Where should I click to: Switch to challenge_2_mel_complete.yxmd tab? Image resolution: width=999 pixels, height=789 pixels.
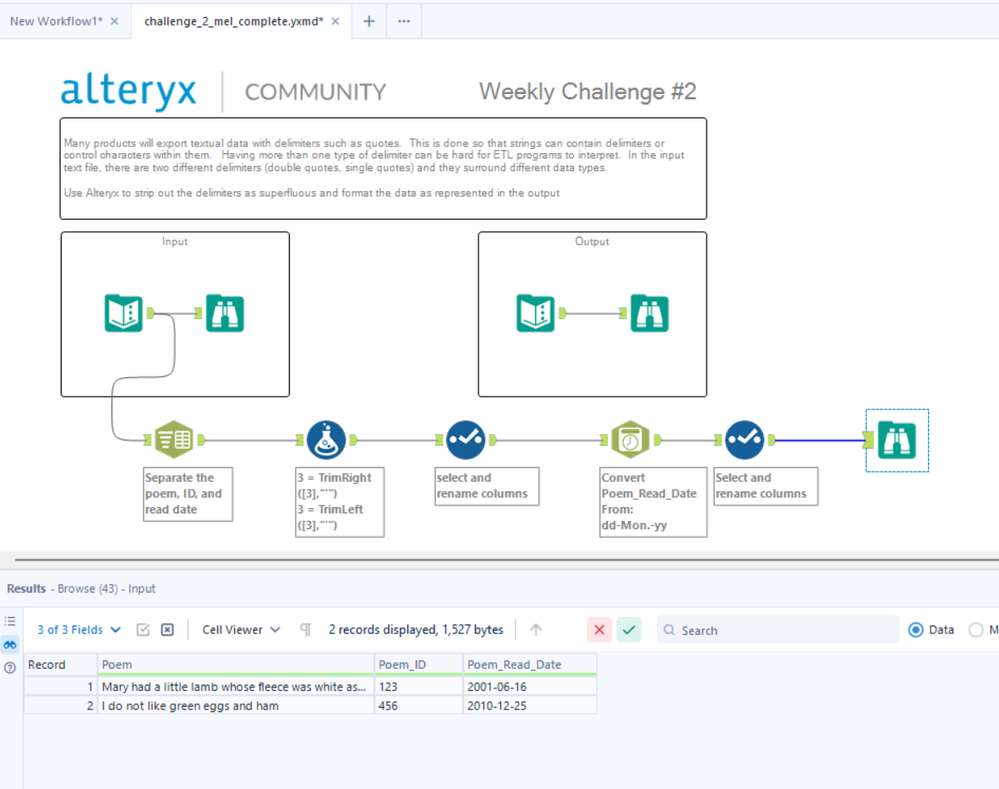[x=234, y=21]
